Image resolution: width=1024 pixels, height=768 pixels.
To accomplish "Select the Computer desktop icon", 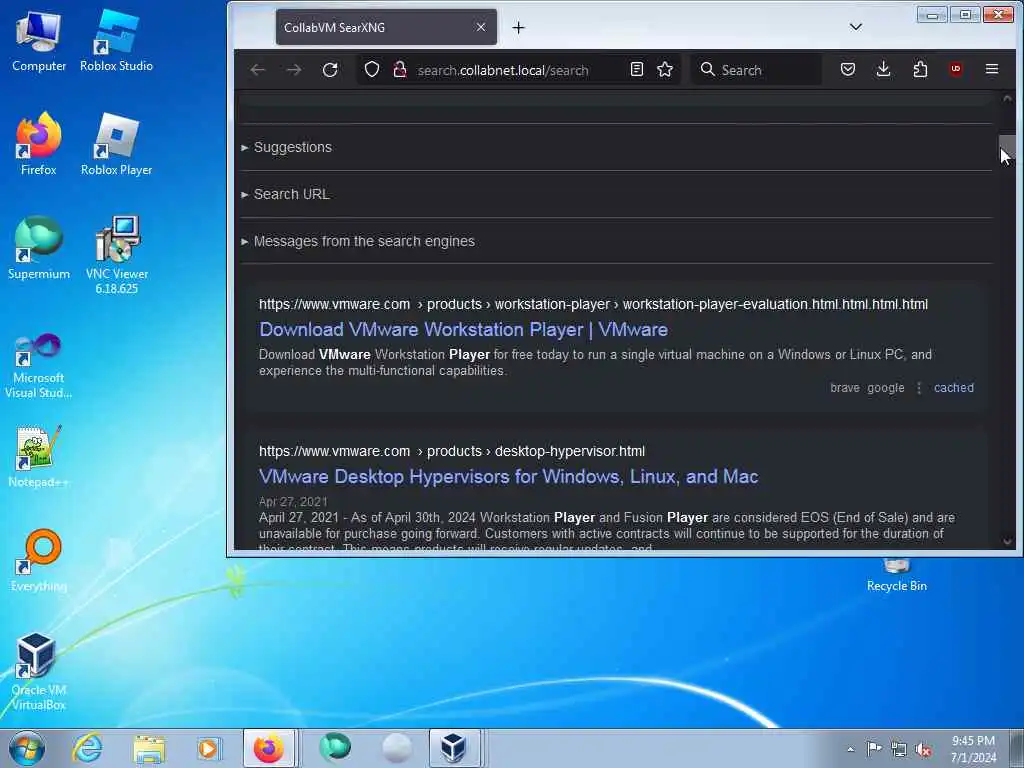I will point(39,42).
